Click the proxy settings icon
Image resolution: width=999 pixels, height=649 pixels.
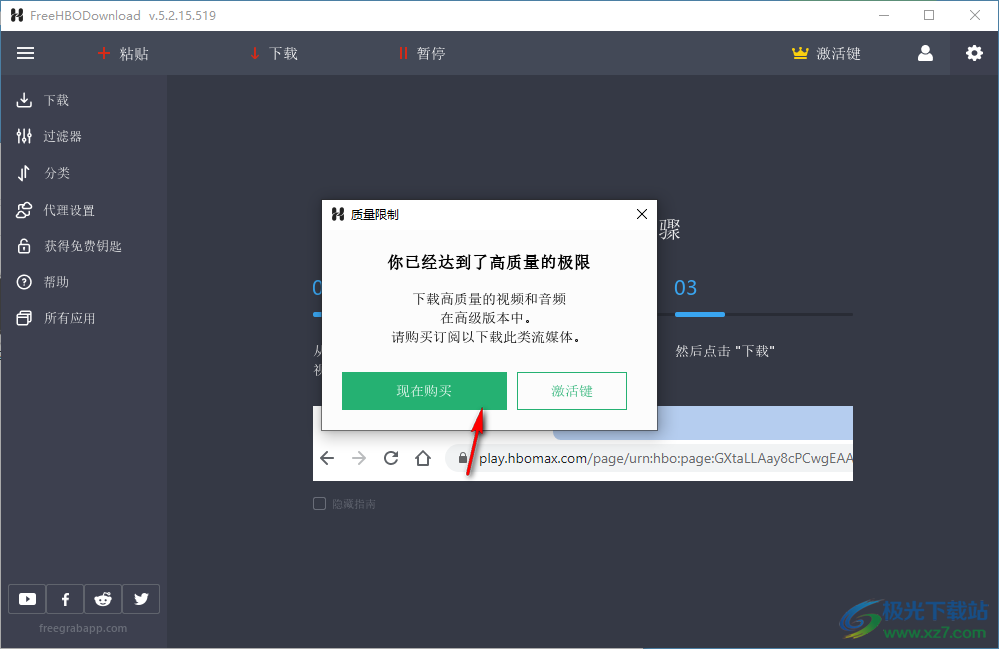click(x=24, y=210)
